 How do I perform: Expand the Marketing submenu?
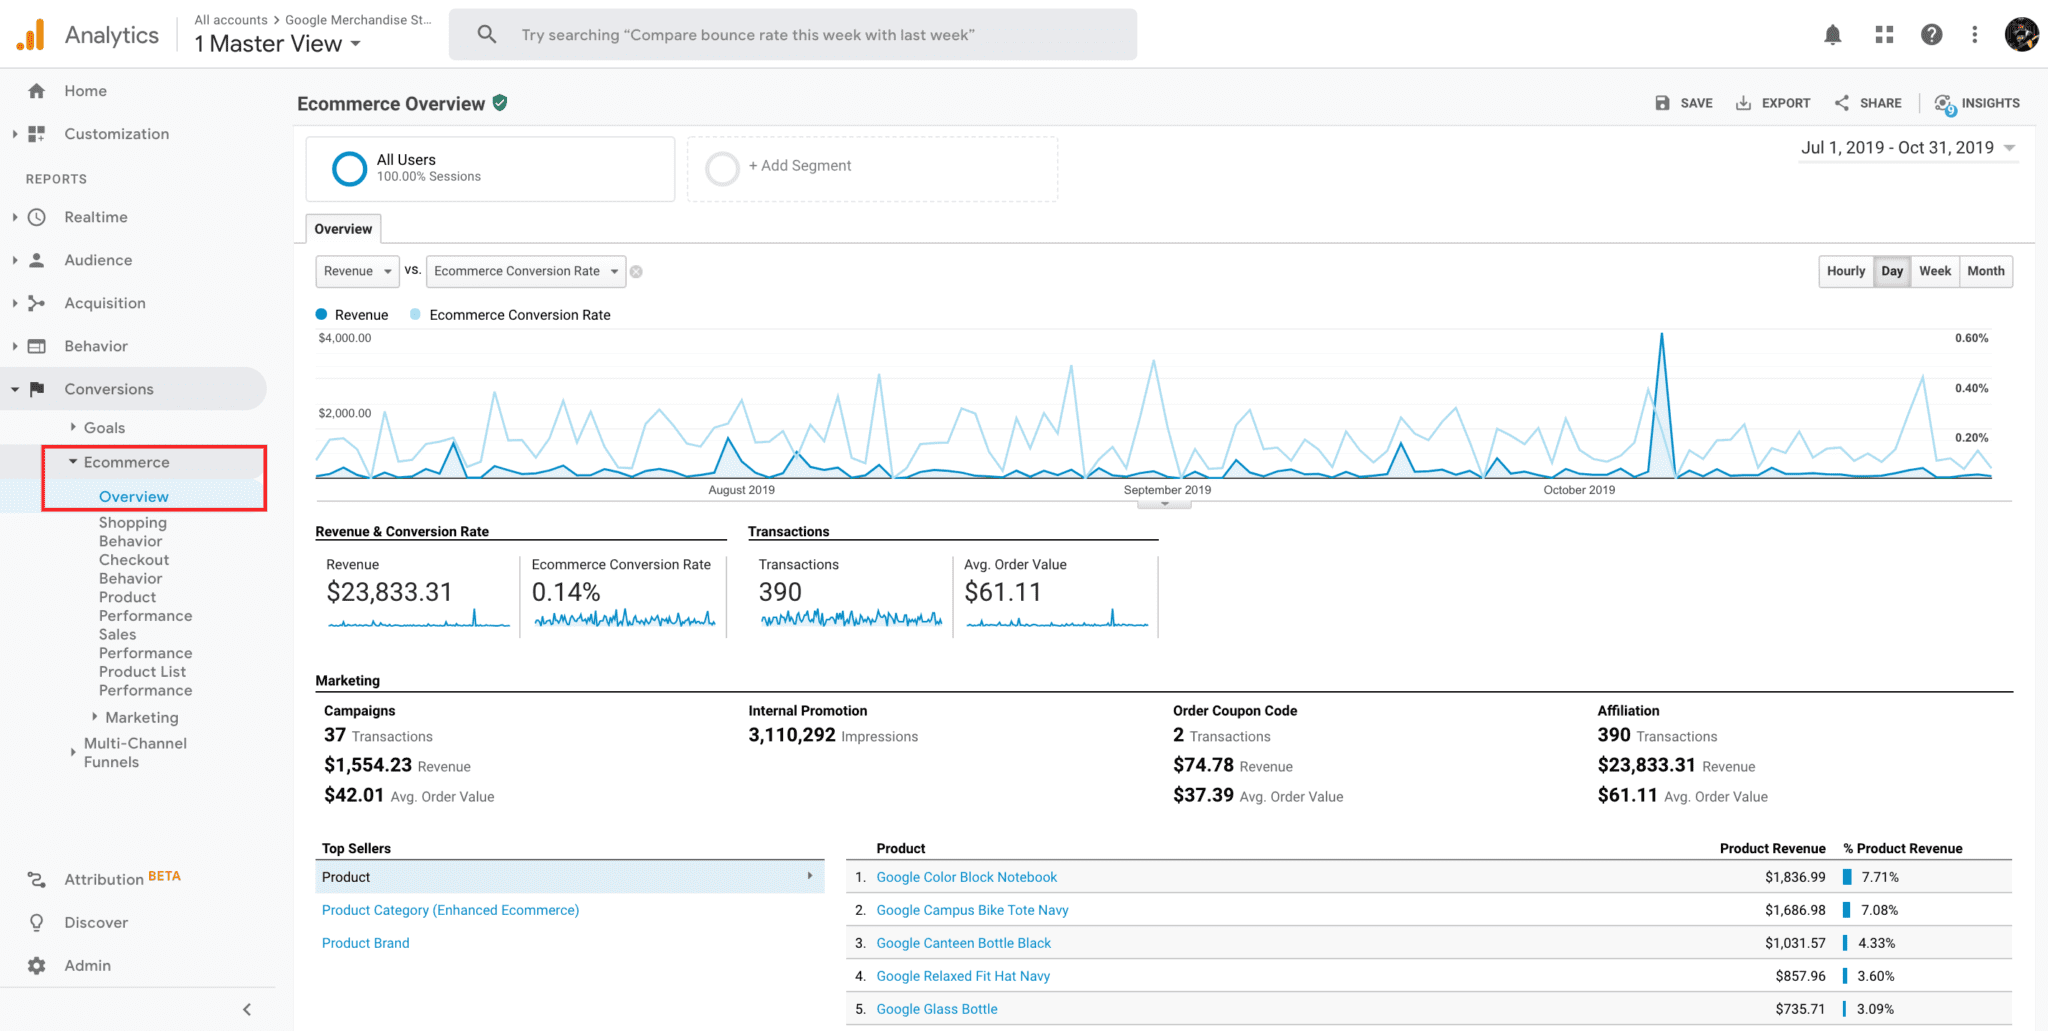(x=95, y=717)
